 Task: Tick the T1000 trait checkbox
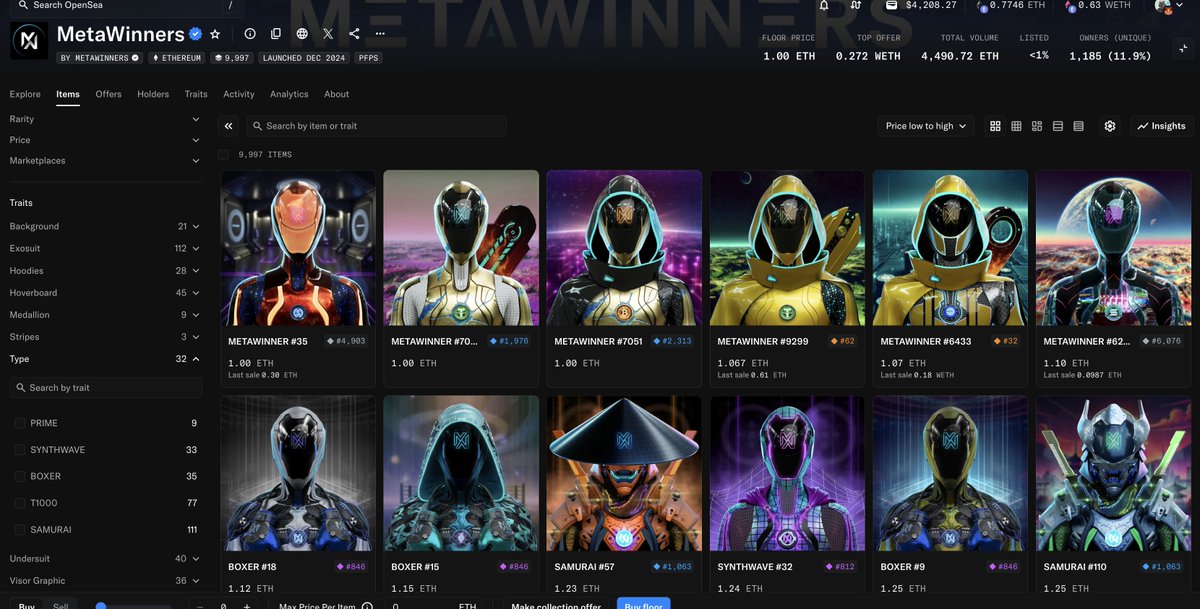click(20, 503)
